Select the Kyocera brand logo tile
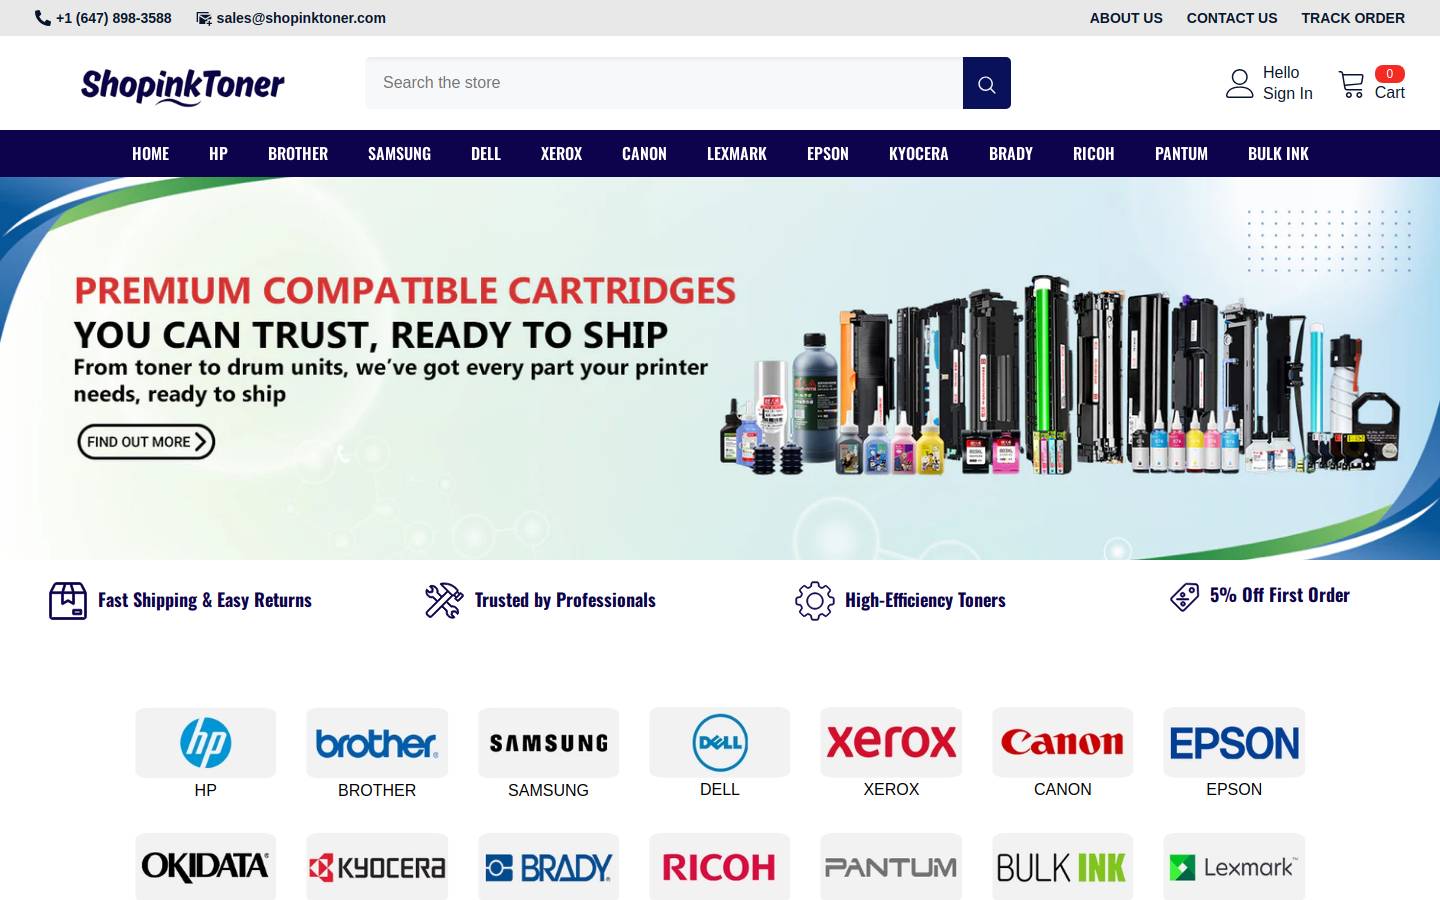Image resolution: width=1440 pixels, height=900 pixels. (x=377, y=867)
